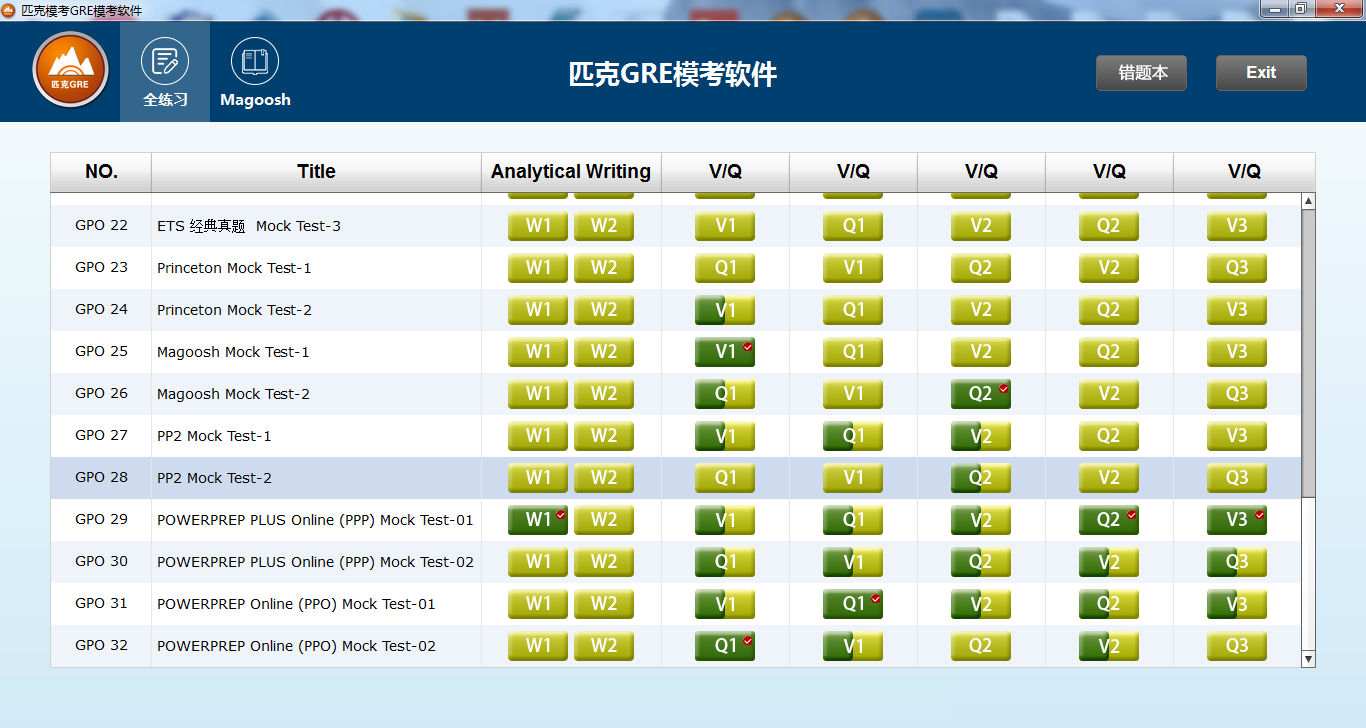
Task: Start W2 for PPP Mock Test-02
Action: (604, 562)
